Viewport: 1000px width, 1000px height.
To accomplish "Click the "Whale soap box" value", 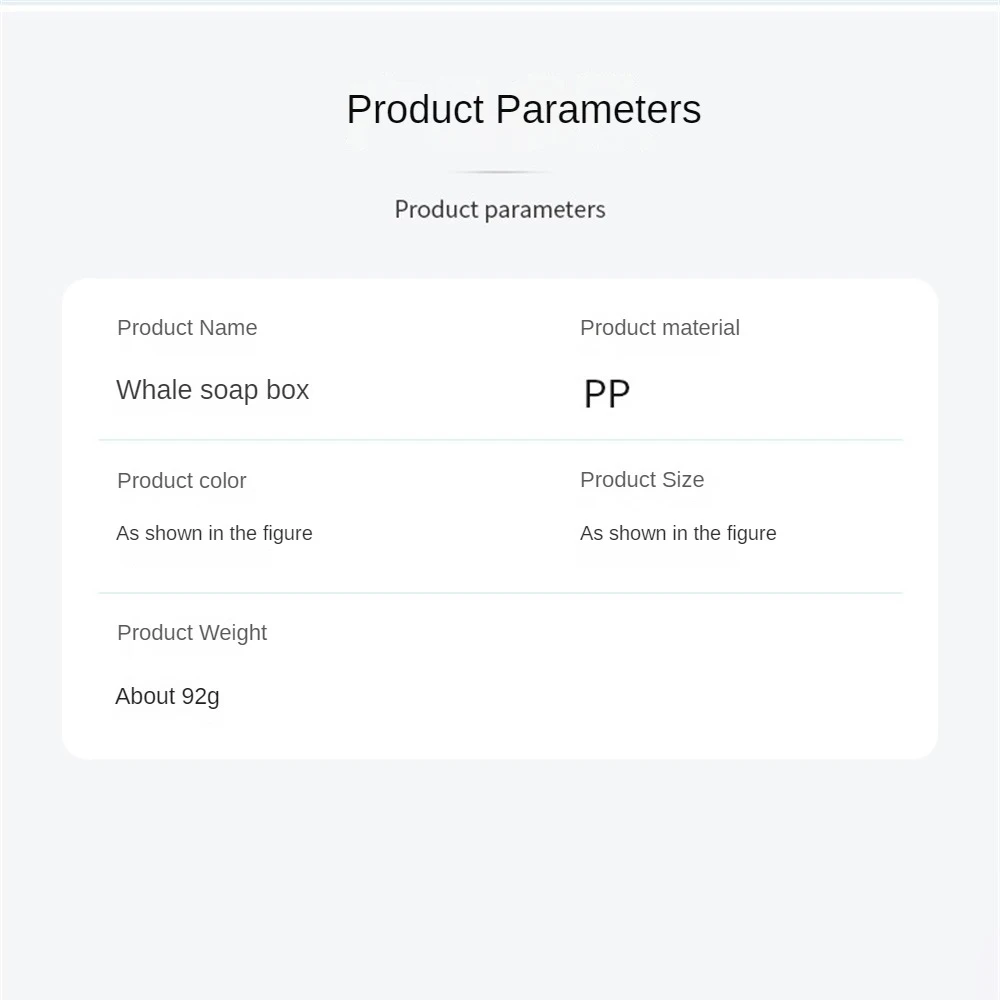I will coord(212,390).
